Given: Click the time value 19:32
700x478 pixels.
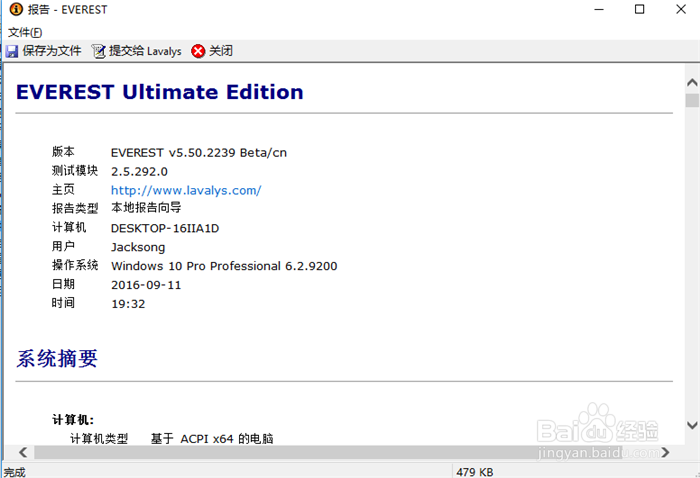Looking at the screenshot, I should [128, 304].
